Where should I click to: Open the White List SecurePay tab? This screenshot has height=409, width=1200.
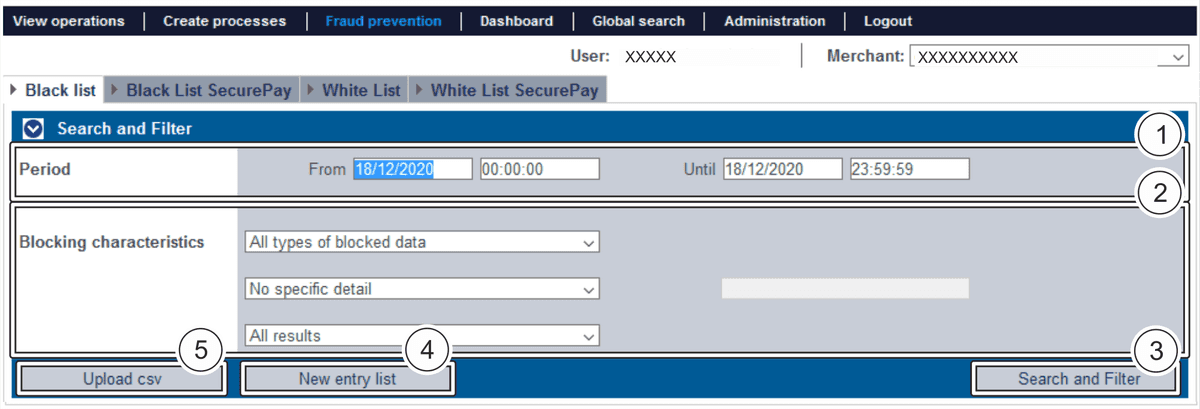point(513,91)
